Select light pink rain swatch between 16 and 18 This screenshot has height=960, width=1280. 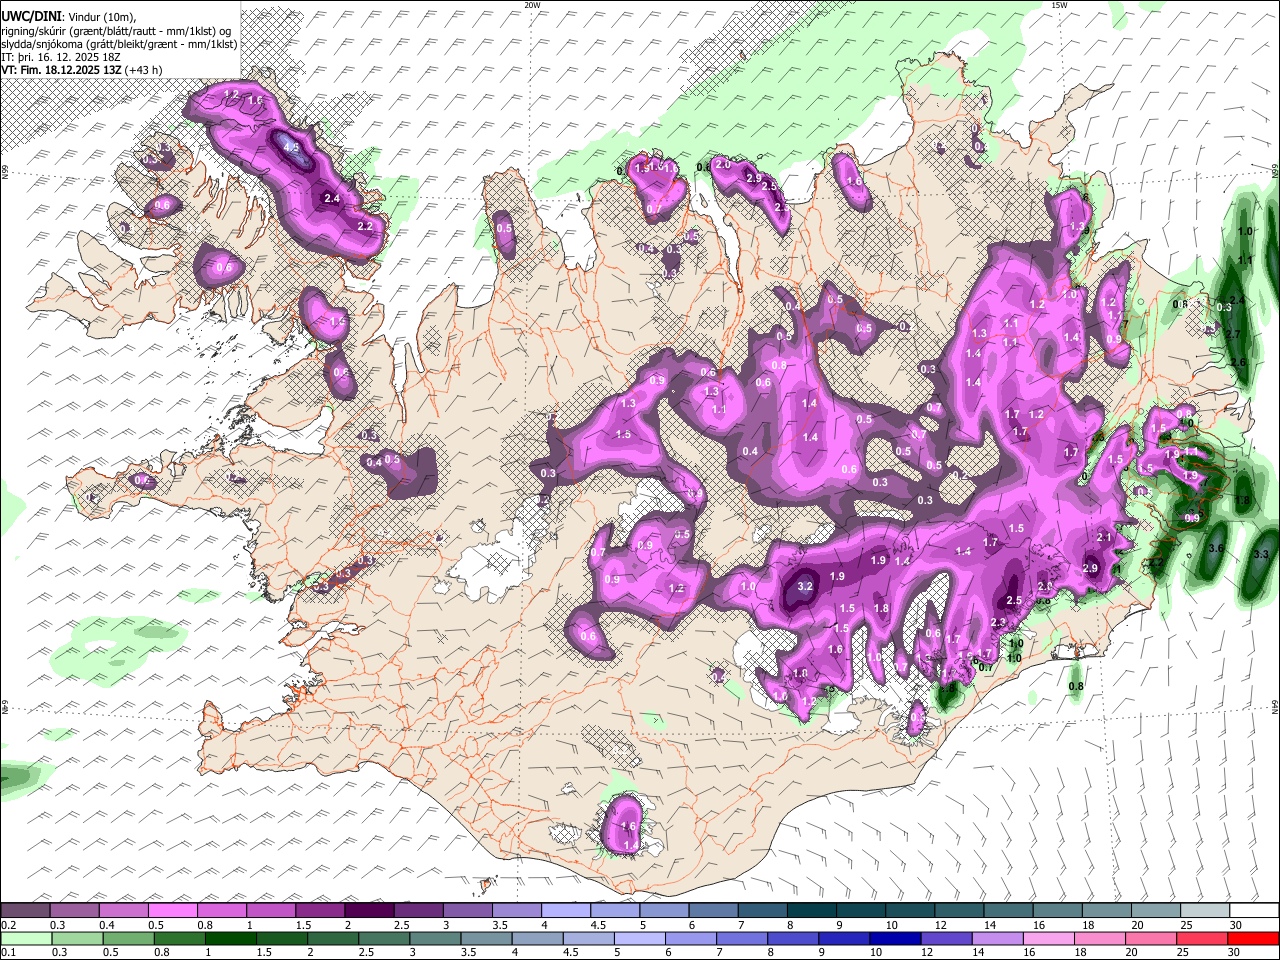point(1048,938)
